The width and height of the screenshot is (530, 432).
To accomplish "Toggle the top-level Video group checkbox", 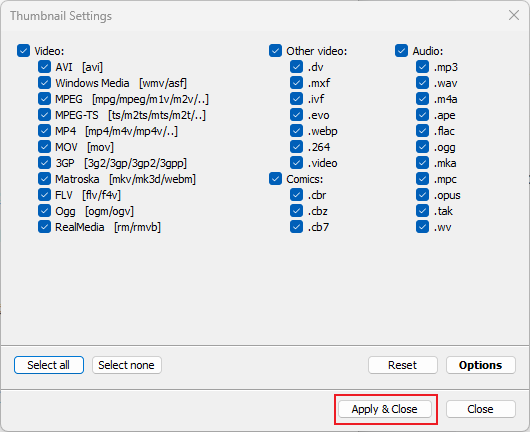I will pos(23,51).
